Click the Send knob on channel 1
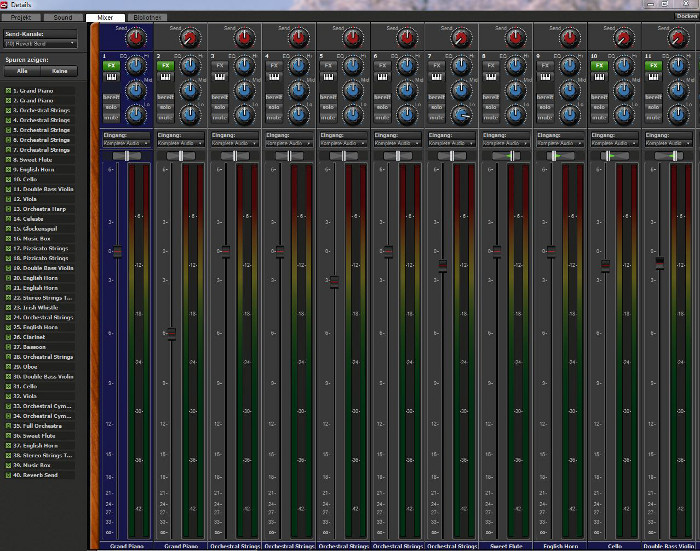Screen dimensions: 700x551 tap(136, 38)
